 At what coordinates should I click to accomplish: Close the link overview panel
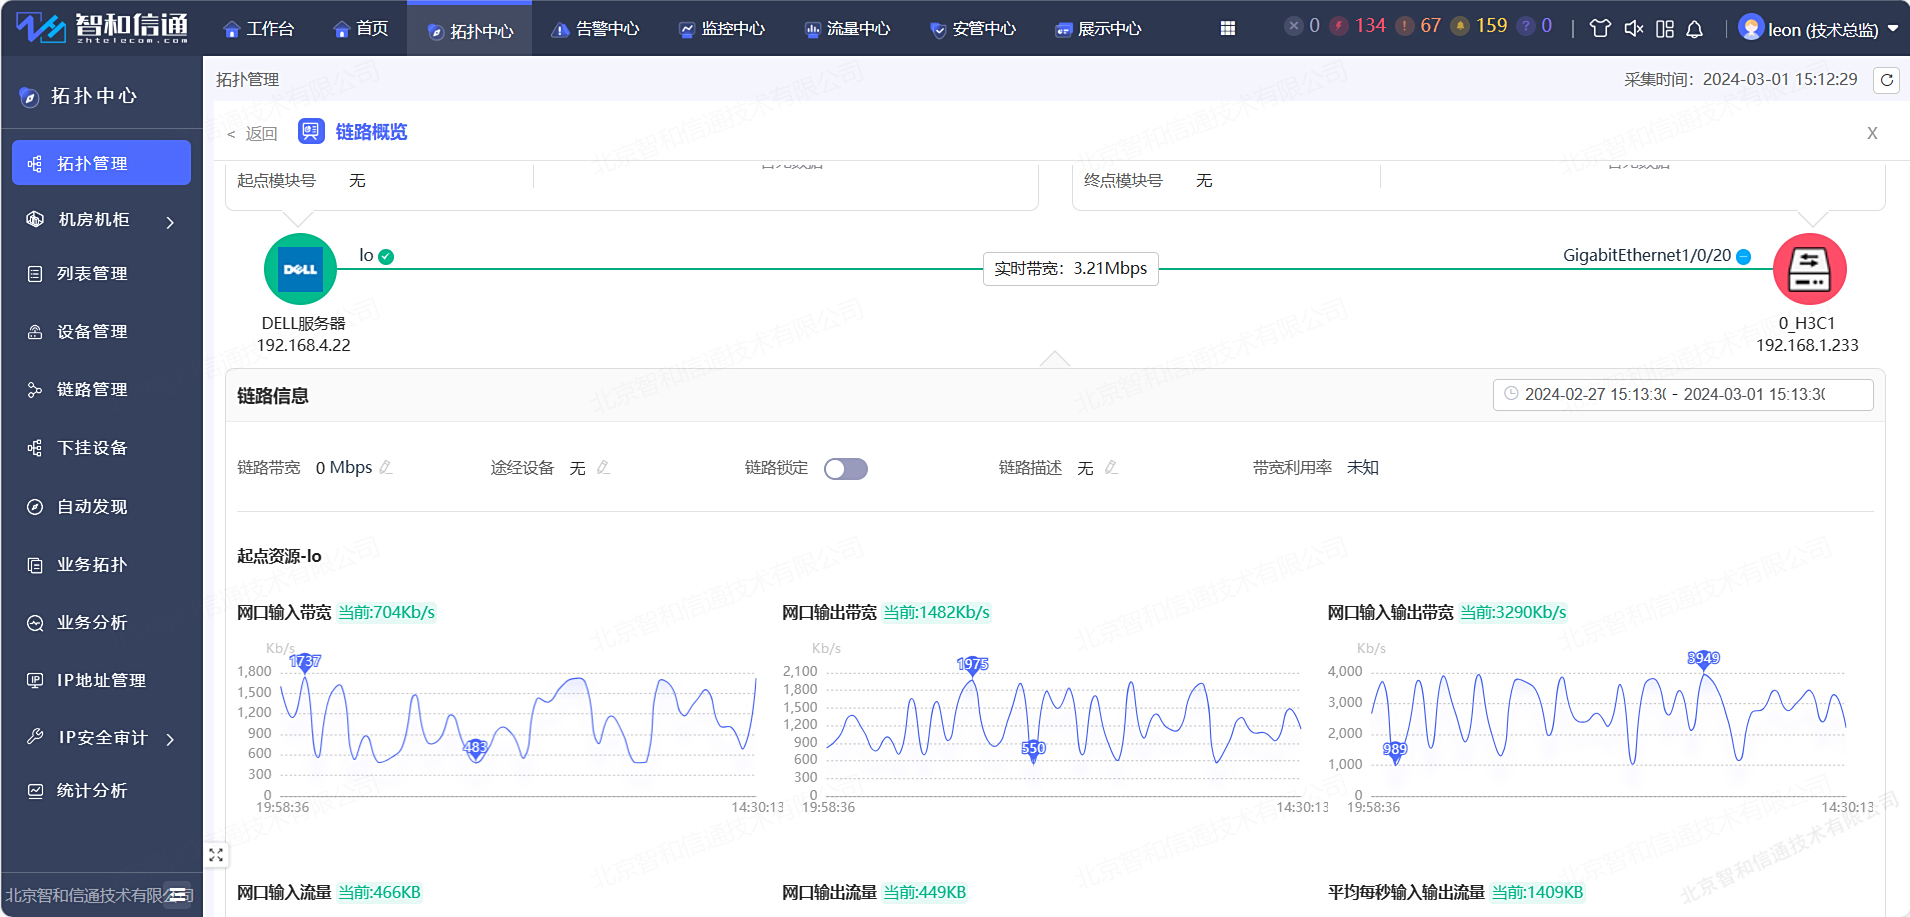coord(1872,133)
